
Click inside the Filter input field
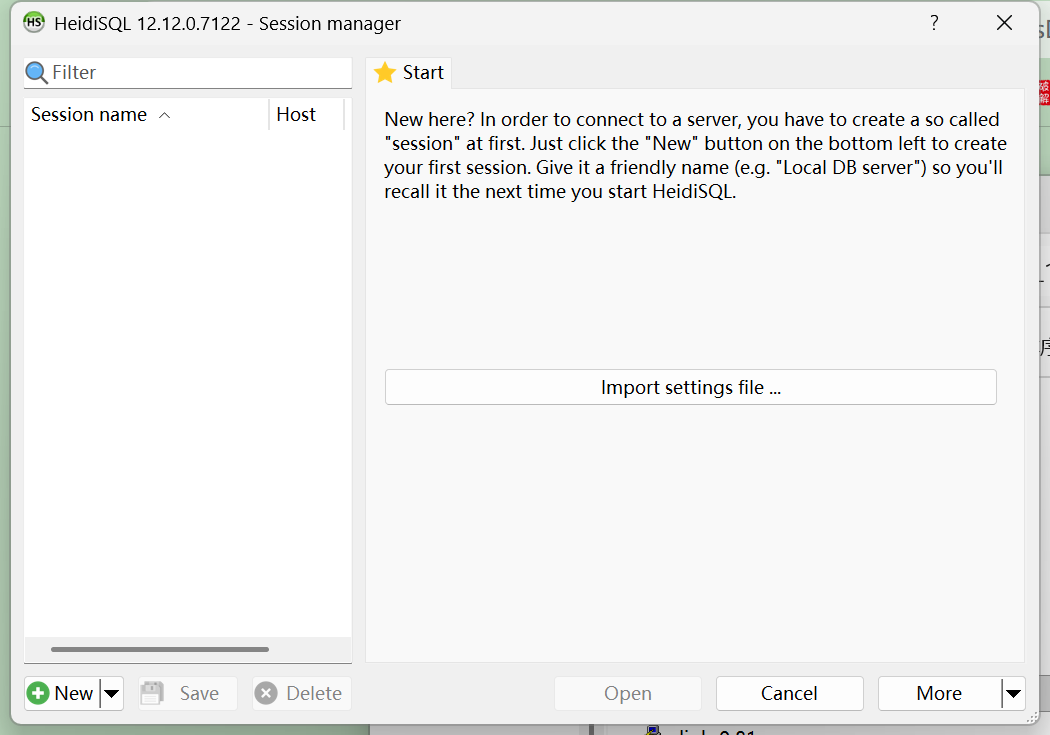click(180, 72)
